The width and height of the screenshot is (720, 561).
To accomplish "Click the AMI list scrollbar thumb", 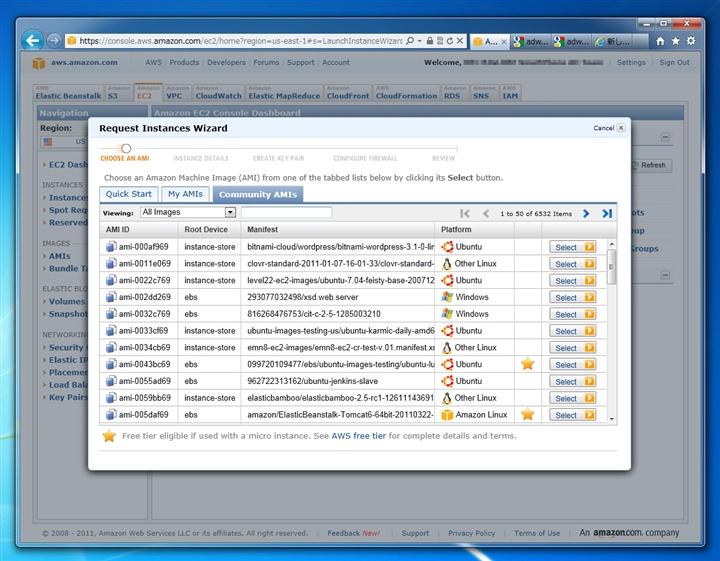I will point(611,267).
